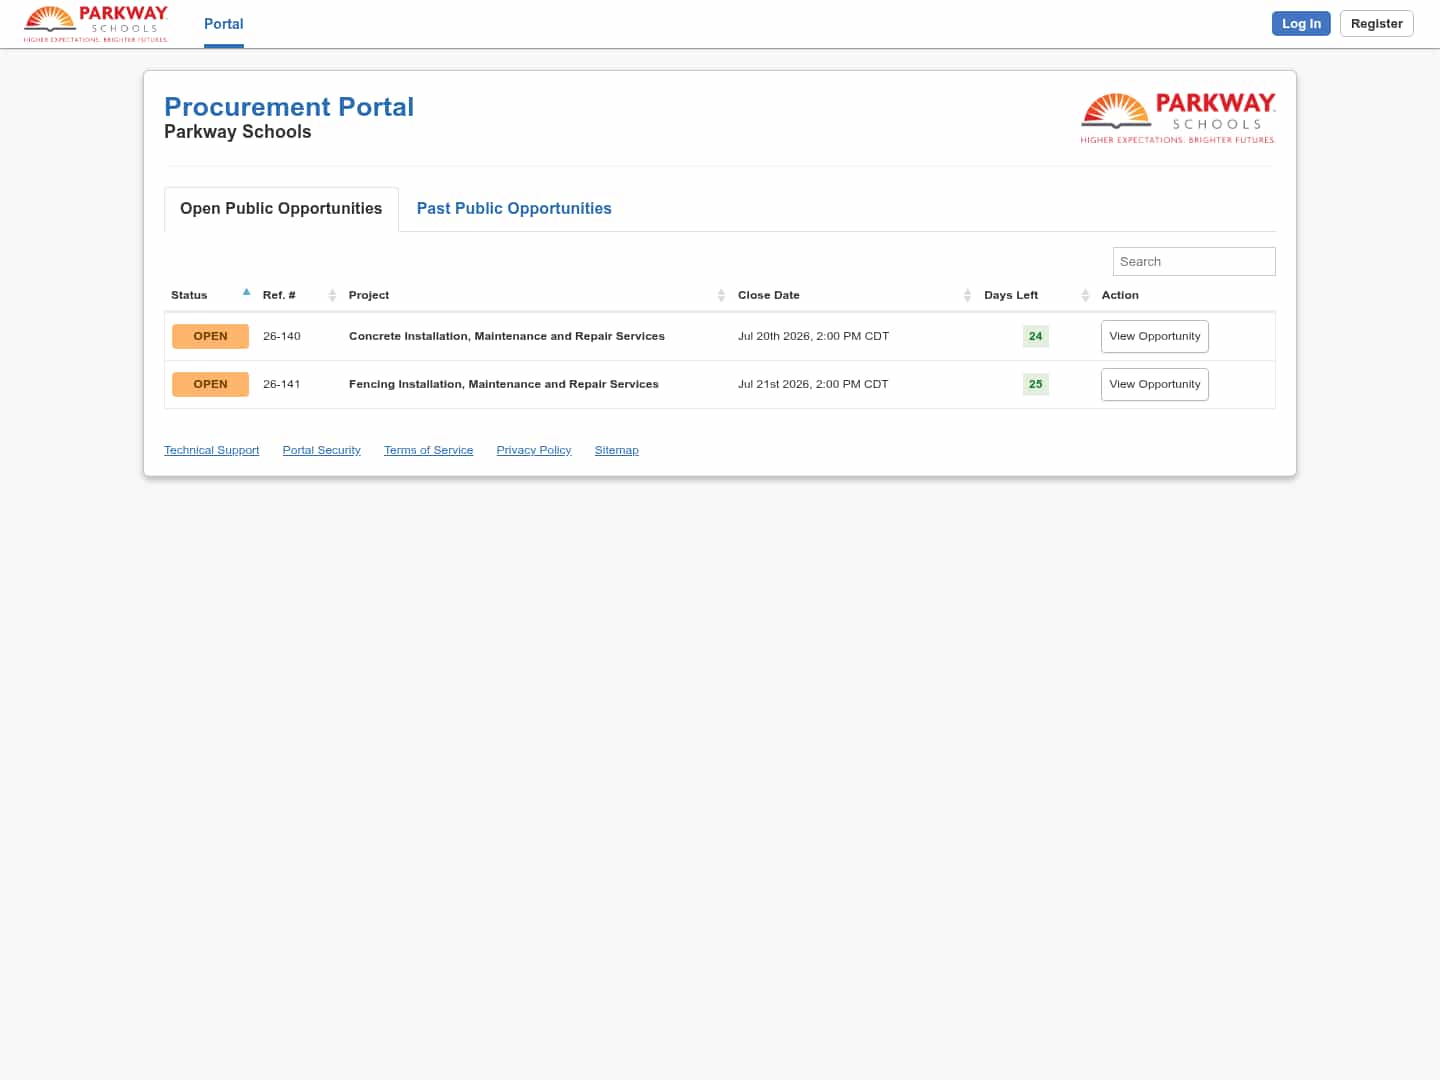Click the Parkway Schools logo in the navbar

96,24
